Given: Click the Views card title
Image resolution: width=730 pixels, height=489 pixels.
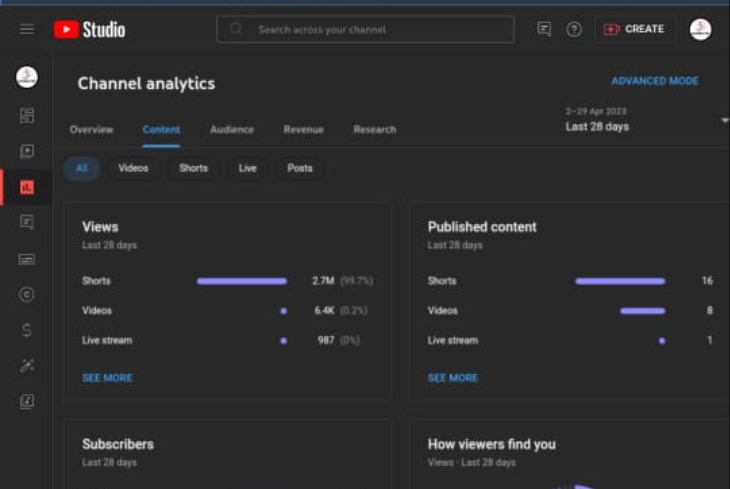Looking at the screenshot, I should click(100, 227).
